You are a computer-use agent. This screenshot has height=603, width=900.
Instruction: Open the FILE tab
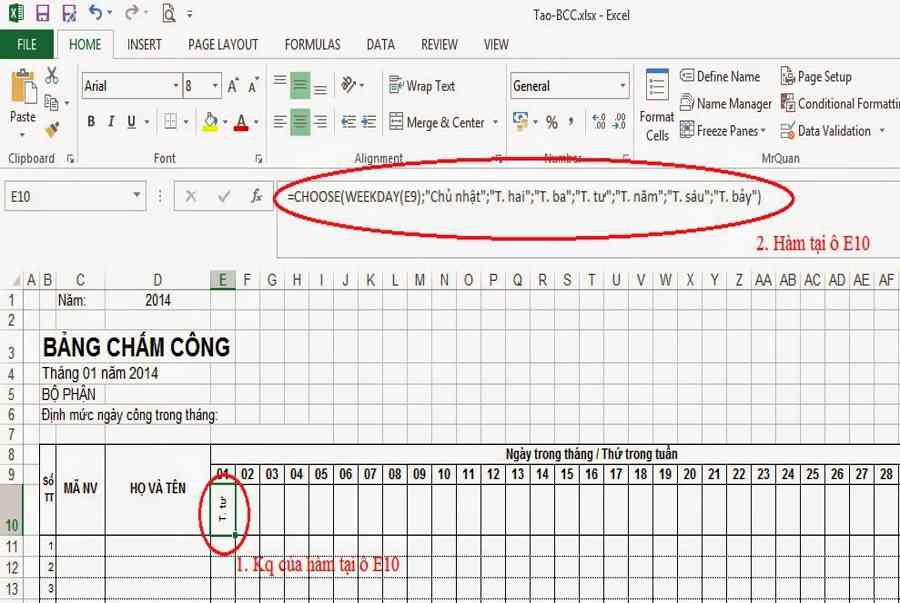(27, 44)
